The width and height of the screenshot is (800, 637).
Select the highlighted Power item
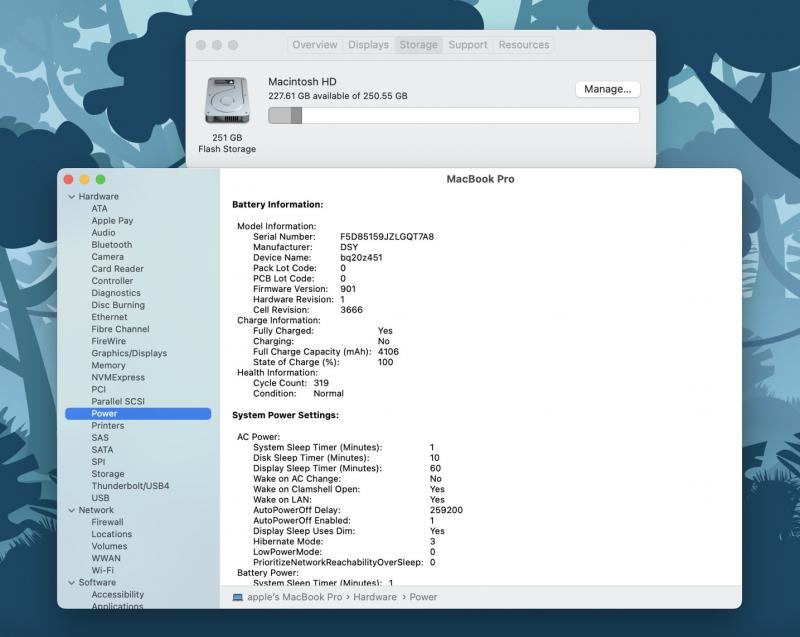138,414
